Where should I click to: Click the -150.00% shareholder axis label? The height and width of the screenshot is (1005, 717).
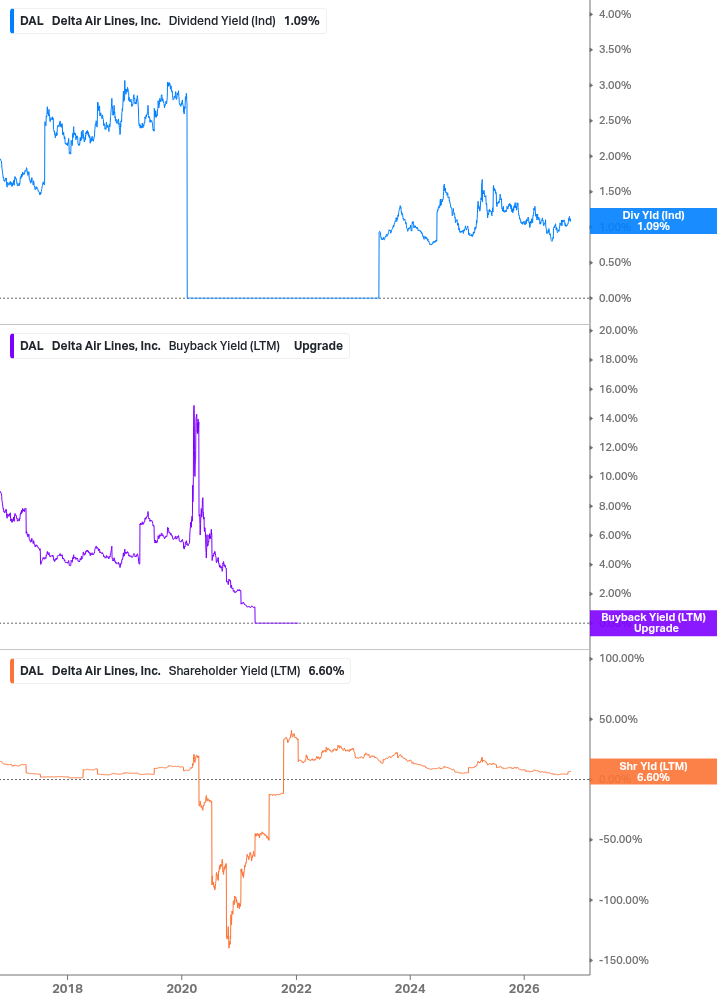pyautogui.click(x=623, y=960)
